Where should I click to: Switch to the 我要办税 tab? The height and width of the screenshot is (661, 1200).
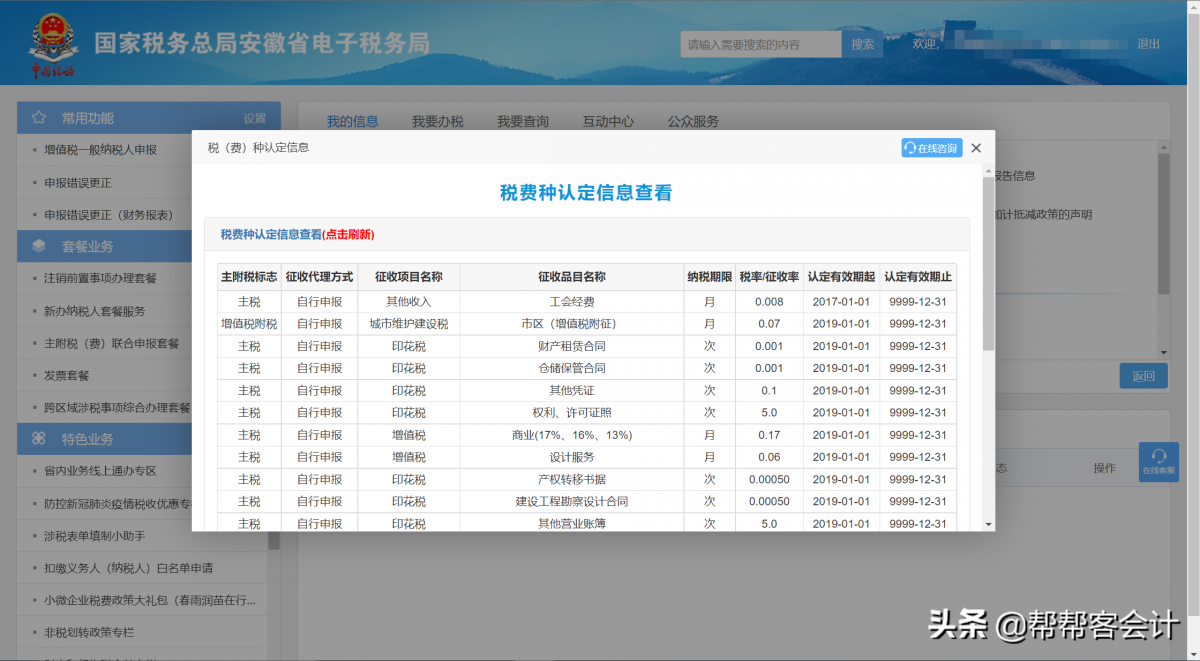click(x=437, y=122)
